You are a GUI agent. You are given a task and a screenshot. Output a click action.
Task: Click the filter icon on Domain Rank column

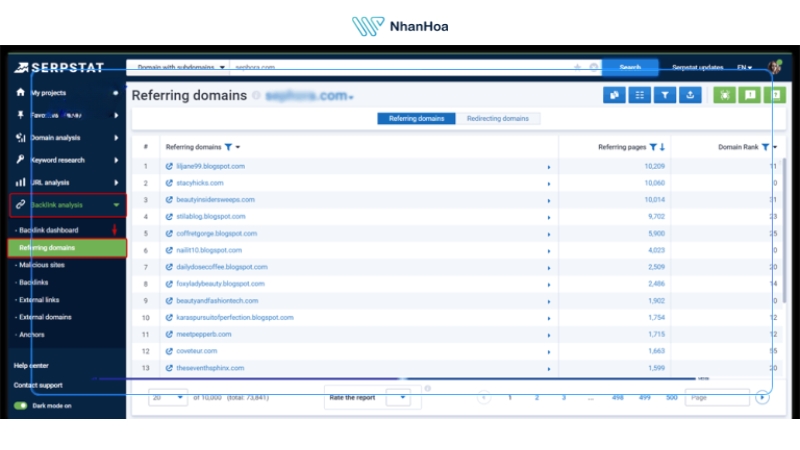pyautogui.click(x=765, y=147)
